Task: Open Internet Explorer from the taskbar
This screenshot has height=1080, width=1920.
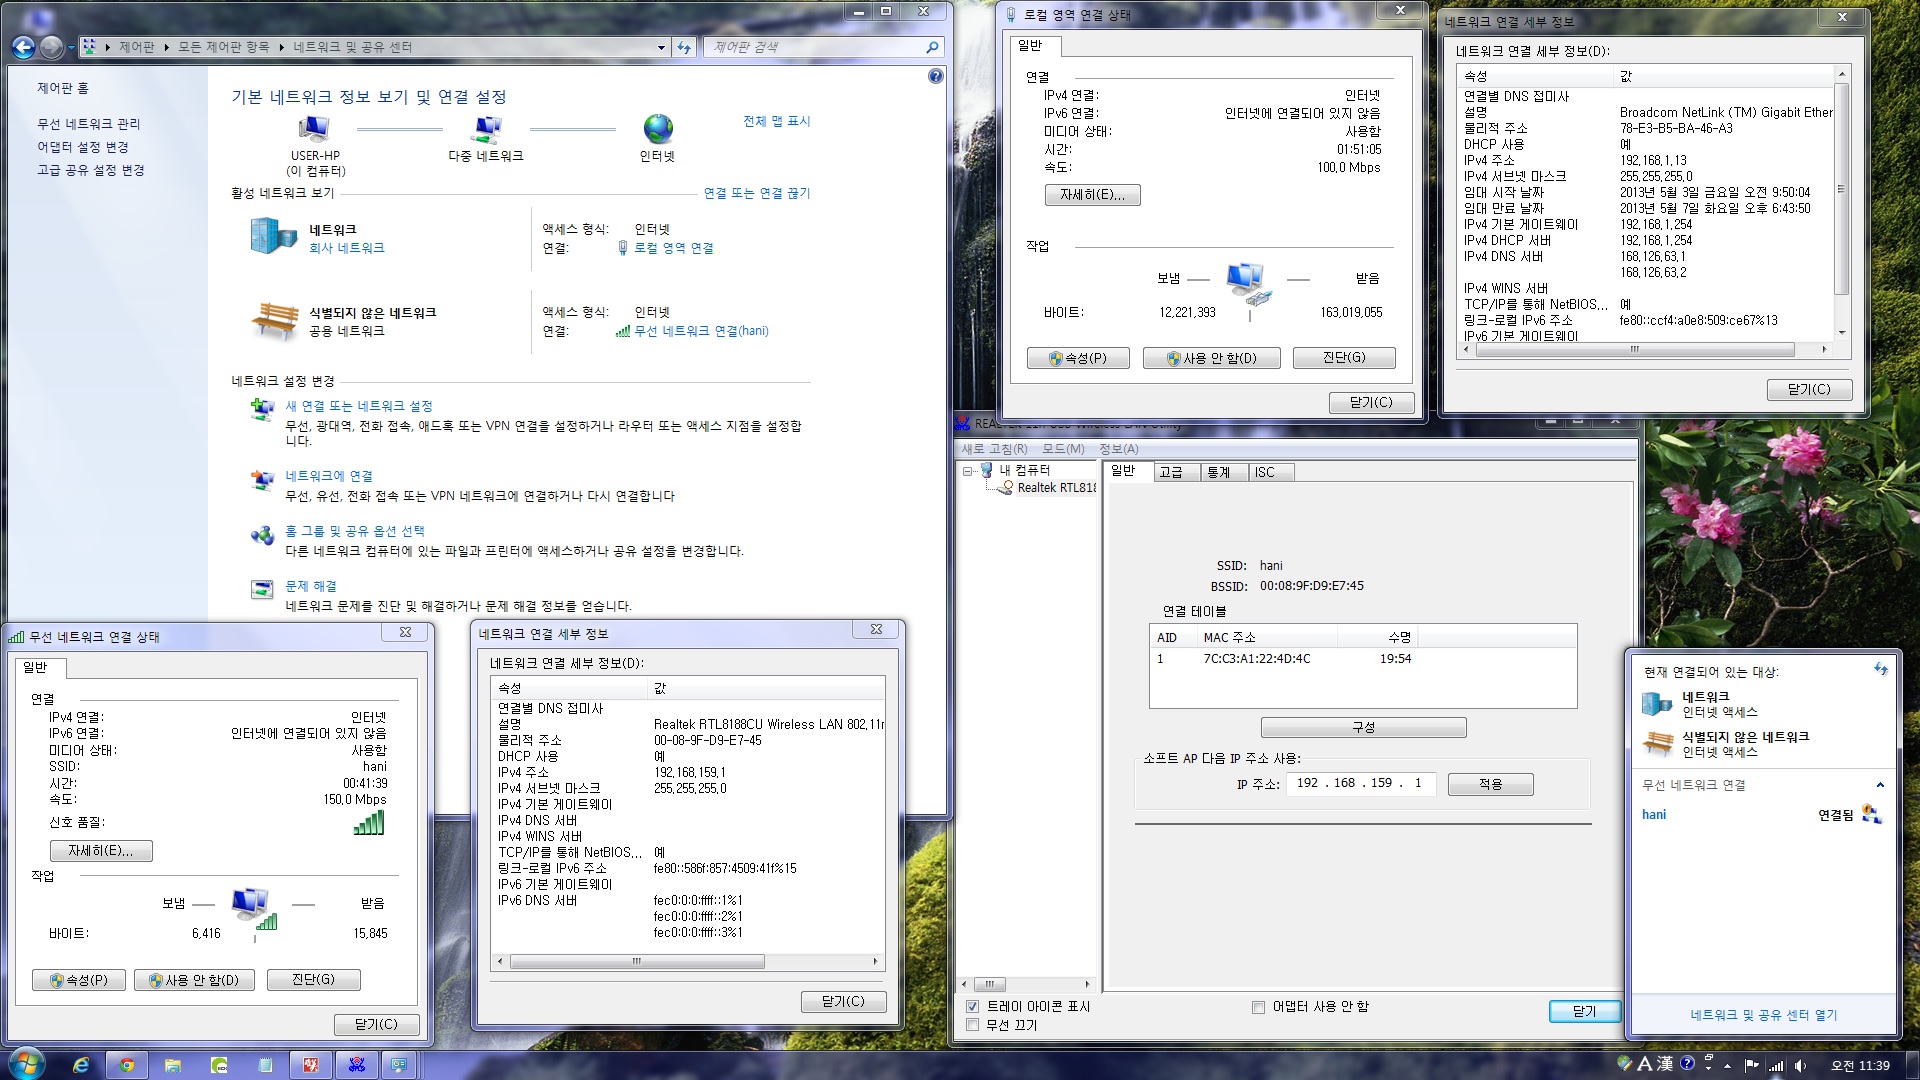Action: 81,1065
